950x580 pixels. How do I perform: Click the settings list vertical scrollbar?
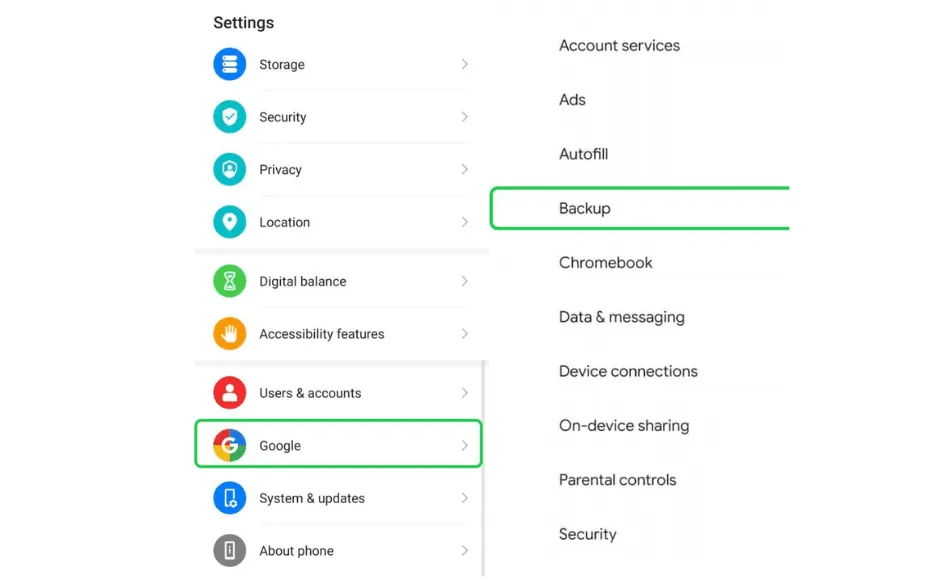point(483,468)
